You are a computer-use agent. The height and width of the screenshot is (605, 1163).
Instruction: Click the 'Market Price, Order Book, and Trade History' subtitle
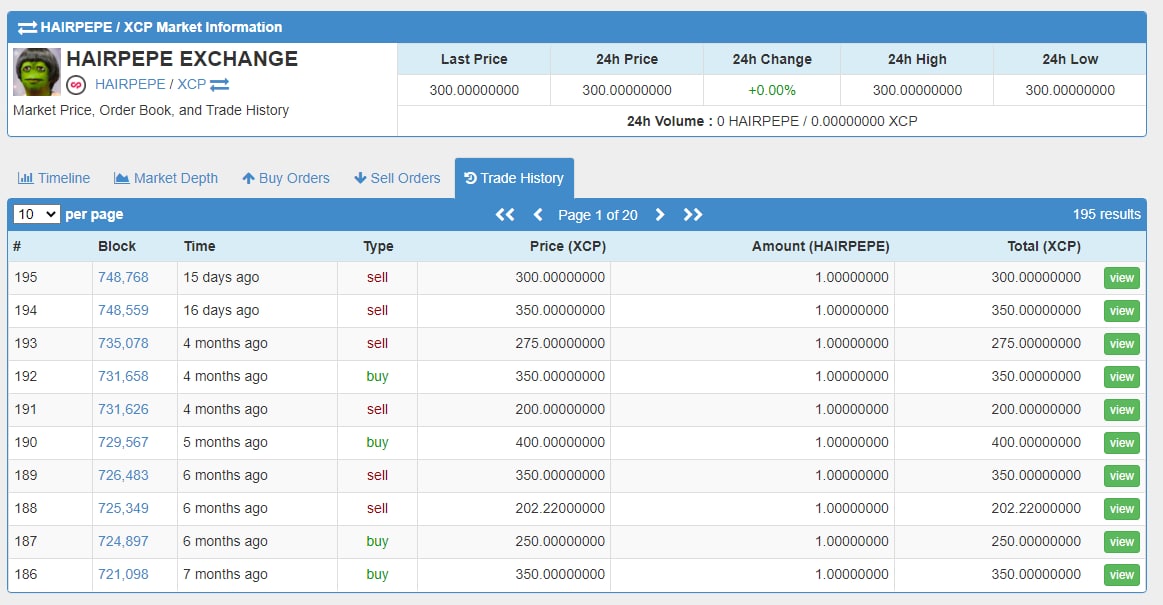151,110
